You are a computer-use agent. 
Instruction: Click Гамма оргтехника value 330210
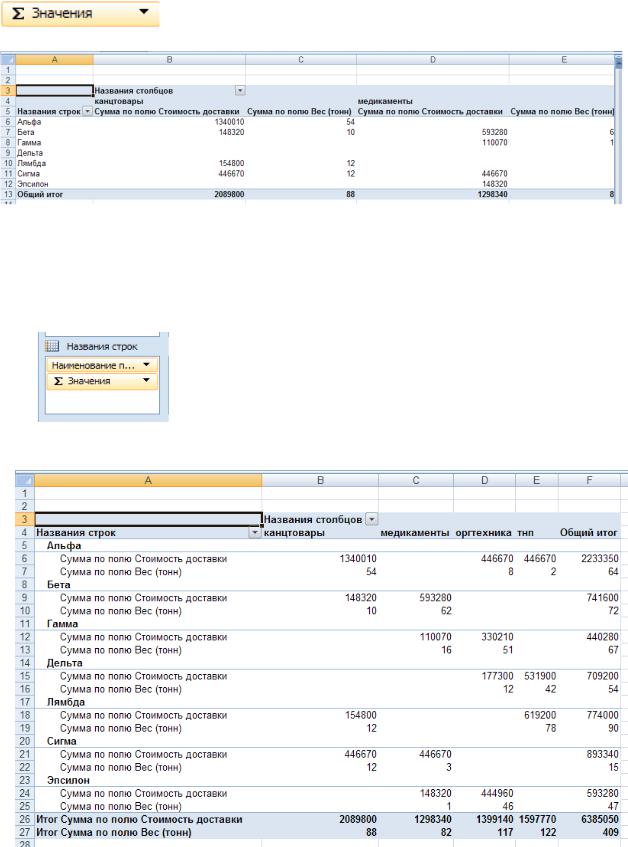point(497,637)
